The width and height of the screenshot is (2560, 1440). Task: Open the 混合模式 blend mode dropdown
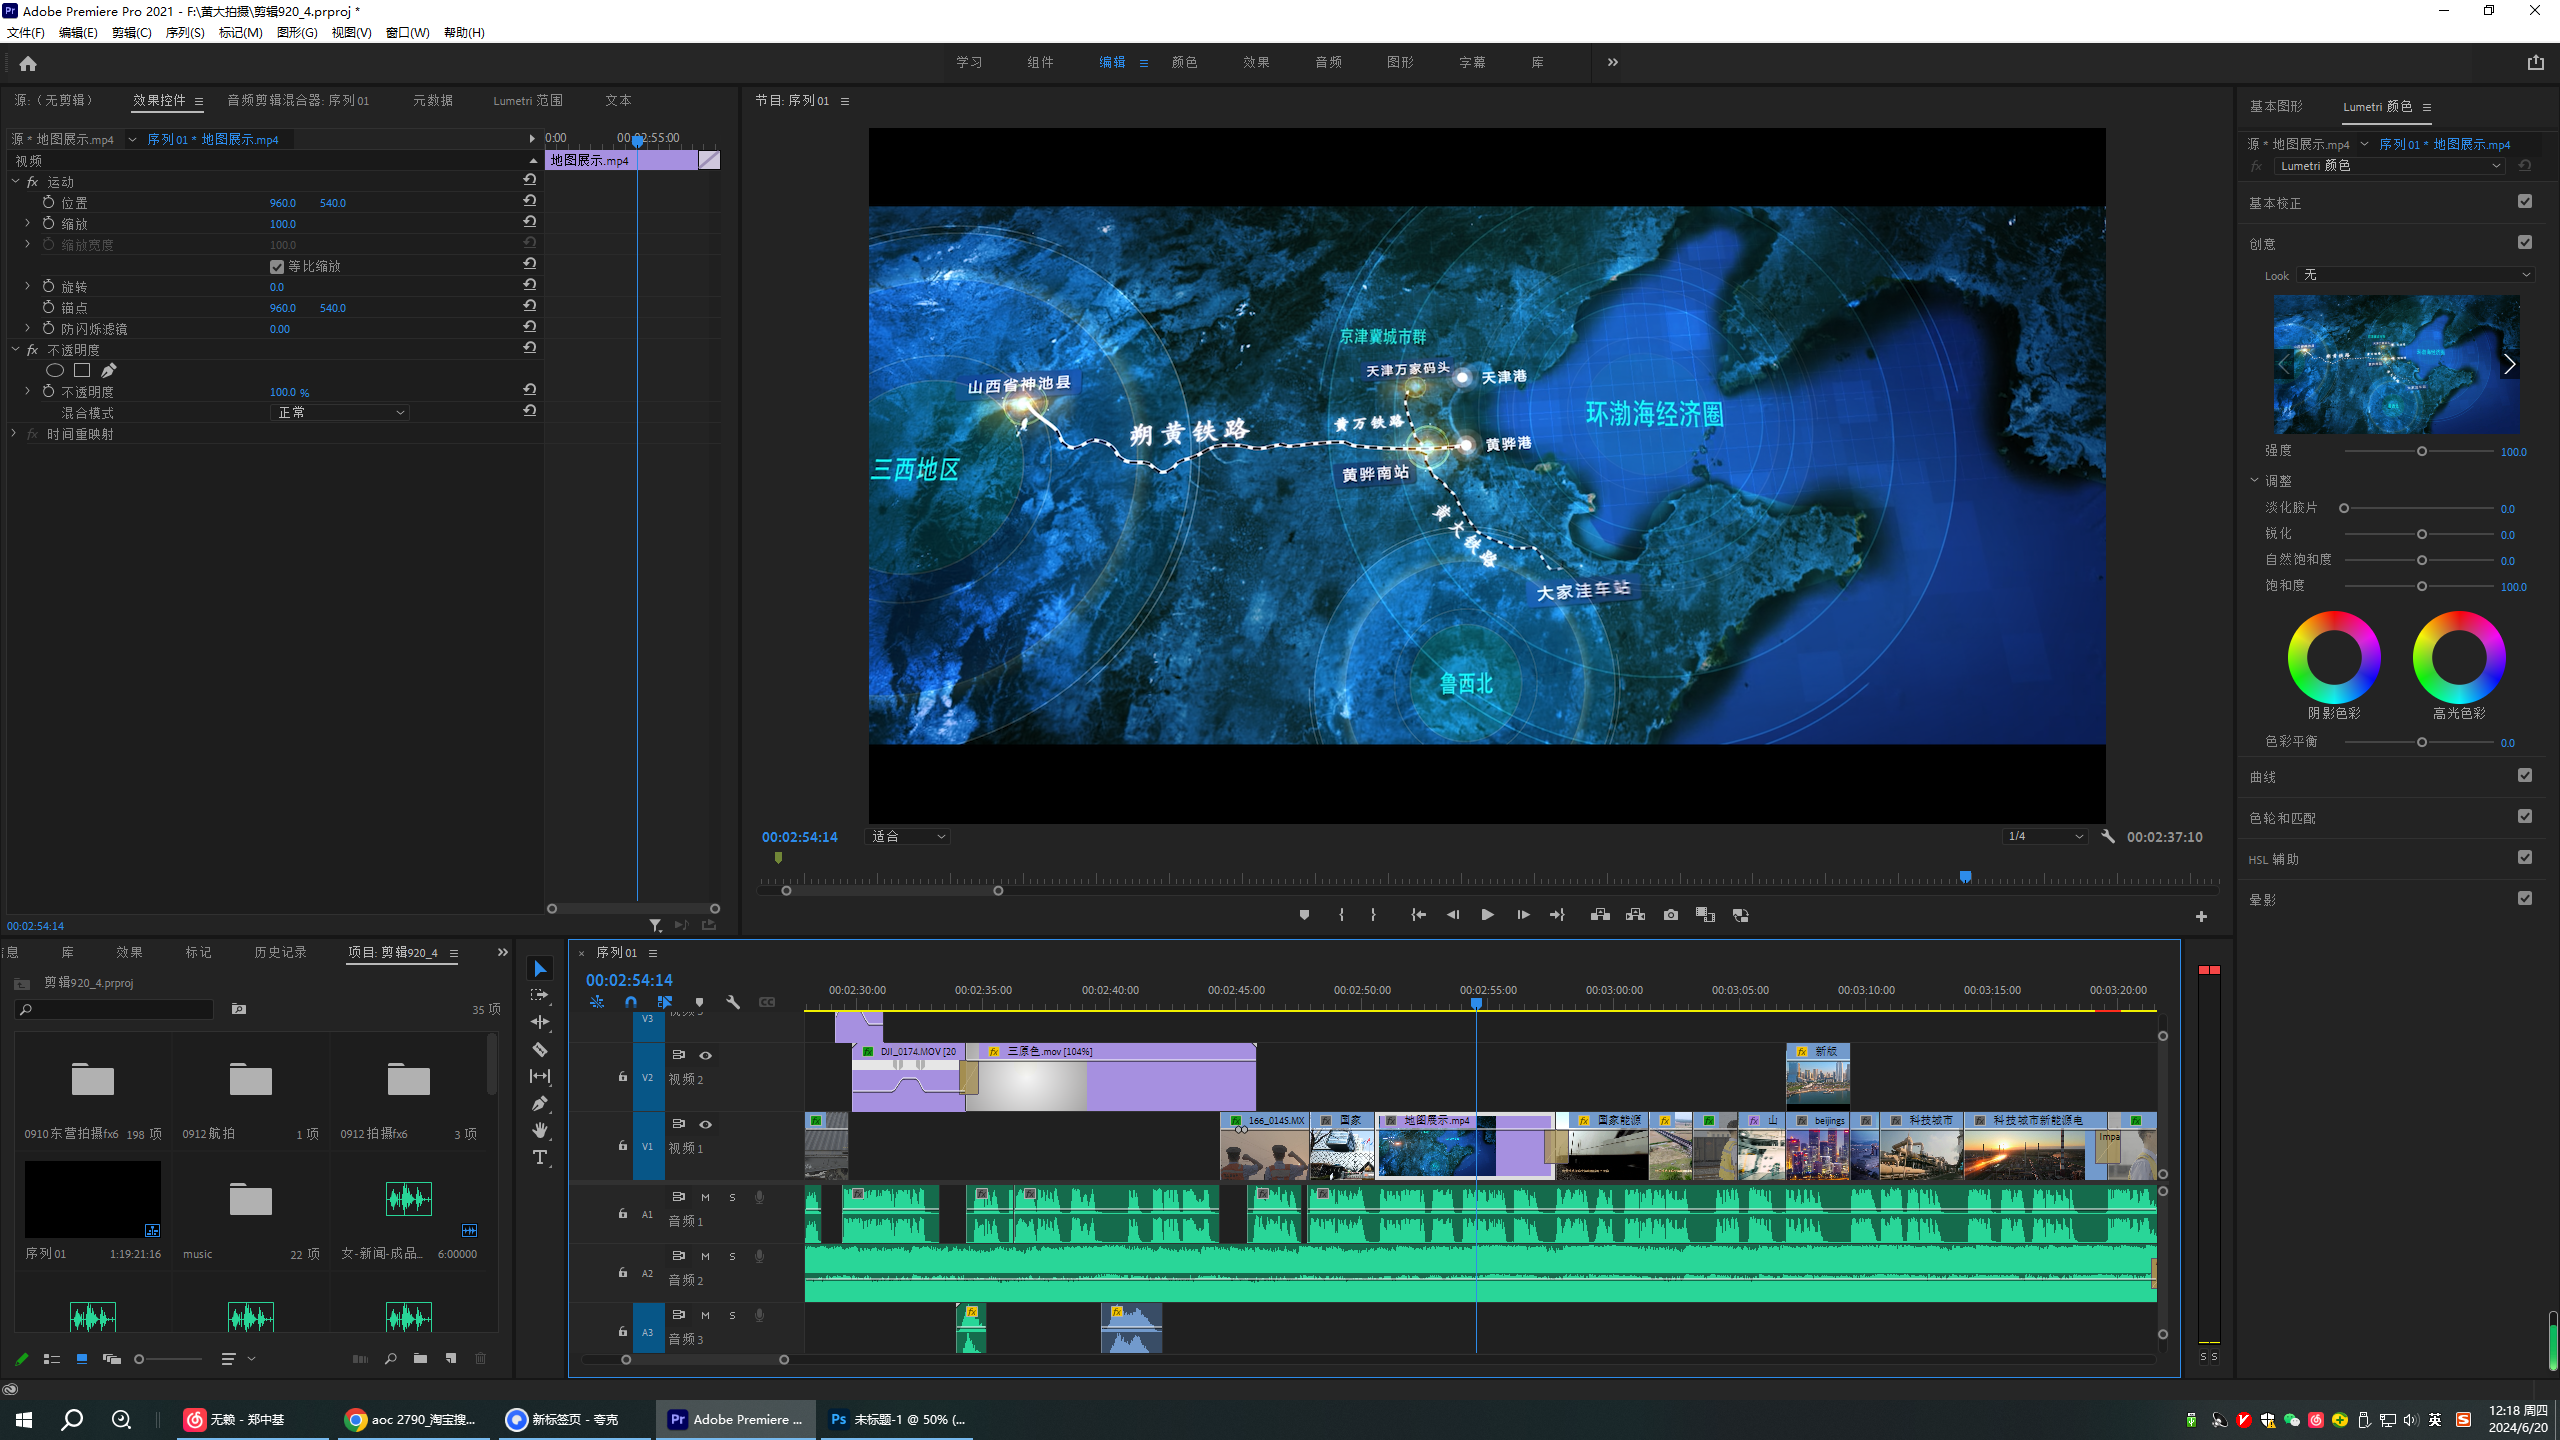point(340,413)
